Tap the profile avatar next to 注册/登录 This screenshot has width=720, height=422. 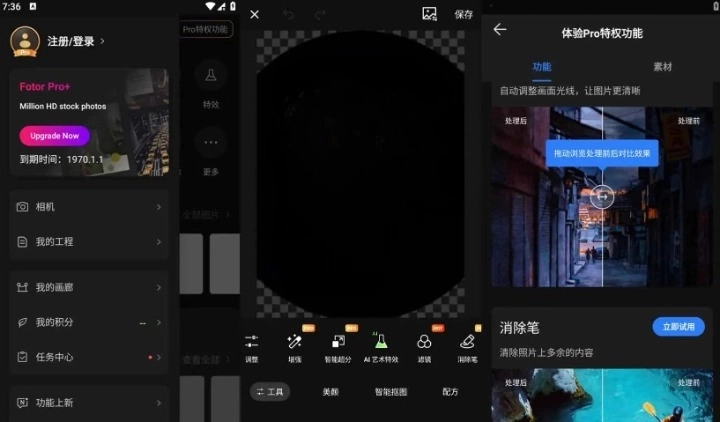click(x=24, y=41)
